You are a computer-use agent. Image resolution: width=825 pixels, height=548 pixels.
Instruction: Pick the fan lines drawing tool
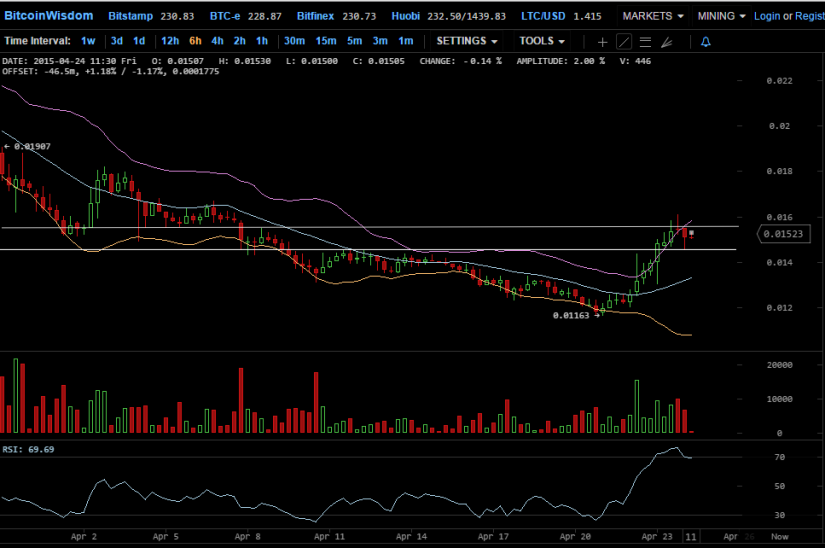pyautogui.click(x=667, y=41)
